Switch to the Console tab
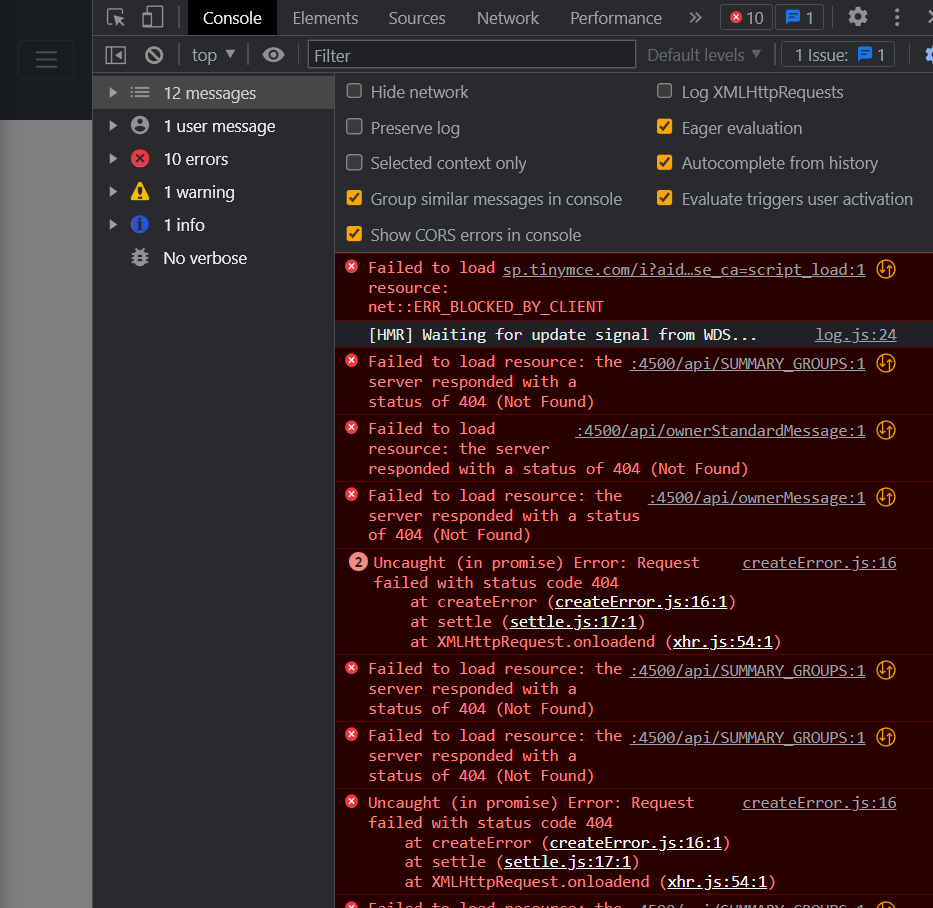Screen dimensions: 933x908 click(x=232, y=18)
